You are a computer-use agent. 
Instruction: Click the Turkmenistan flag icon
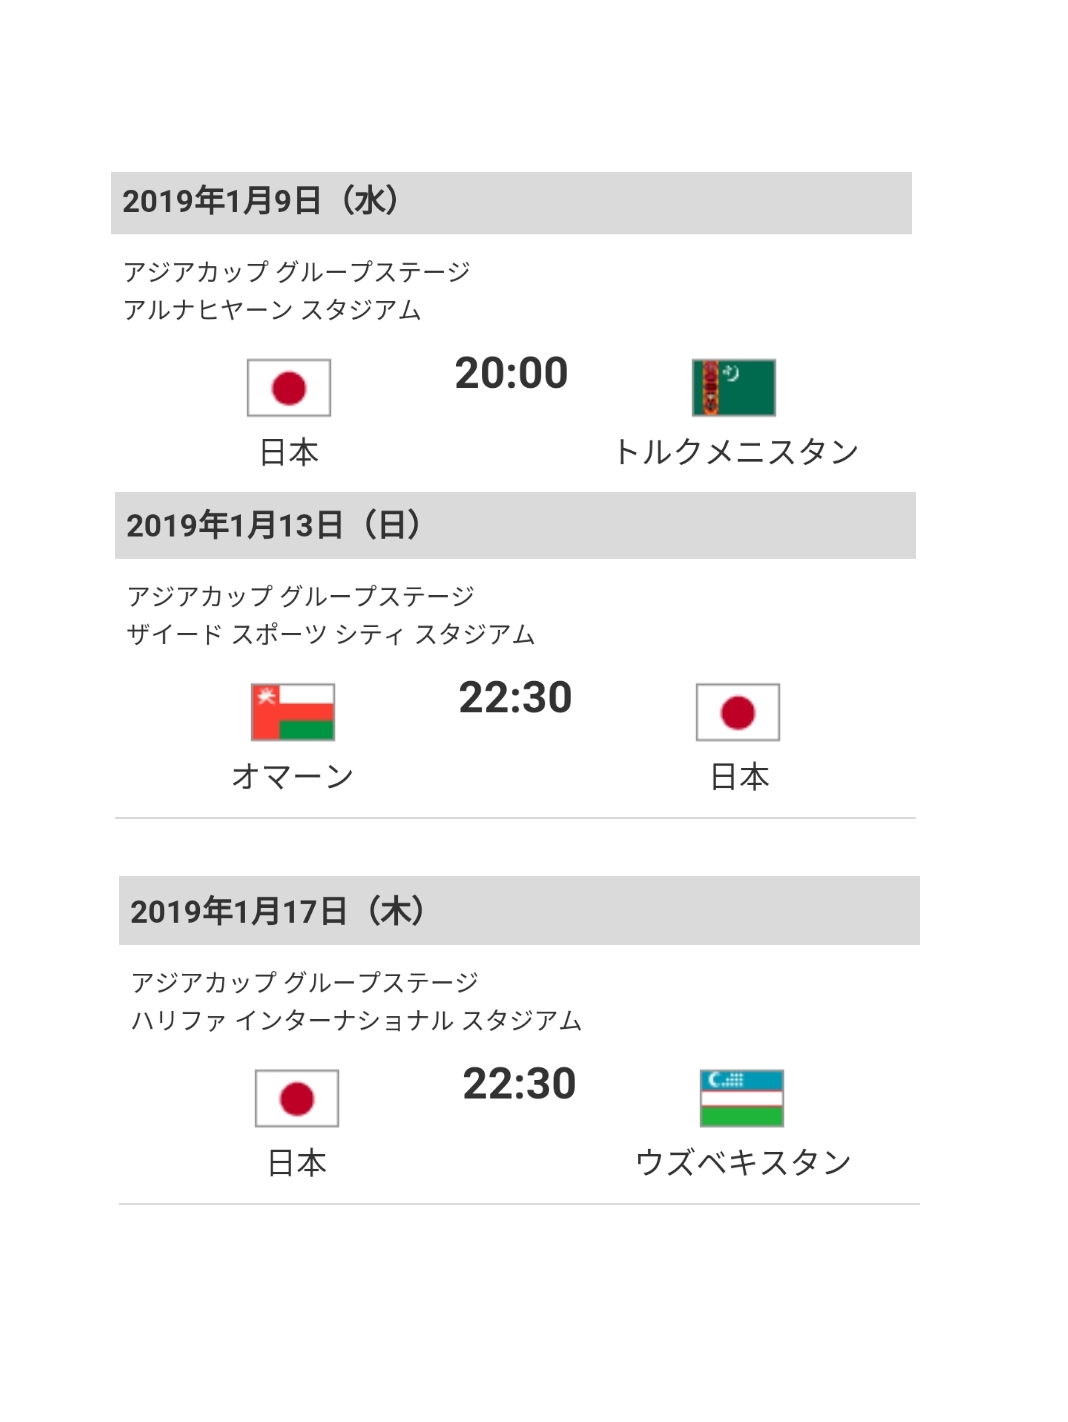coord(734,388)
